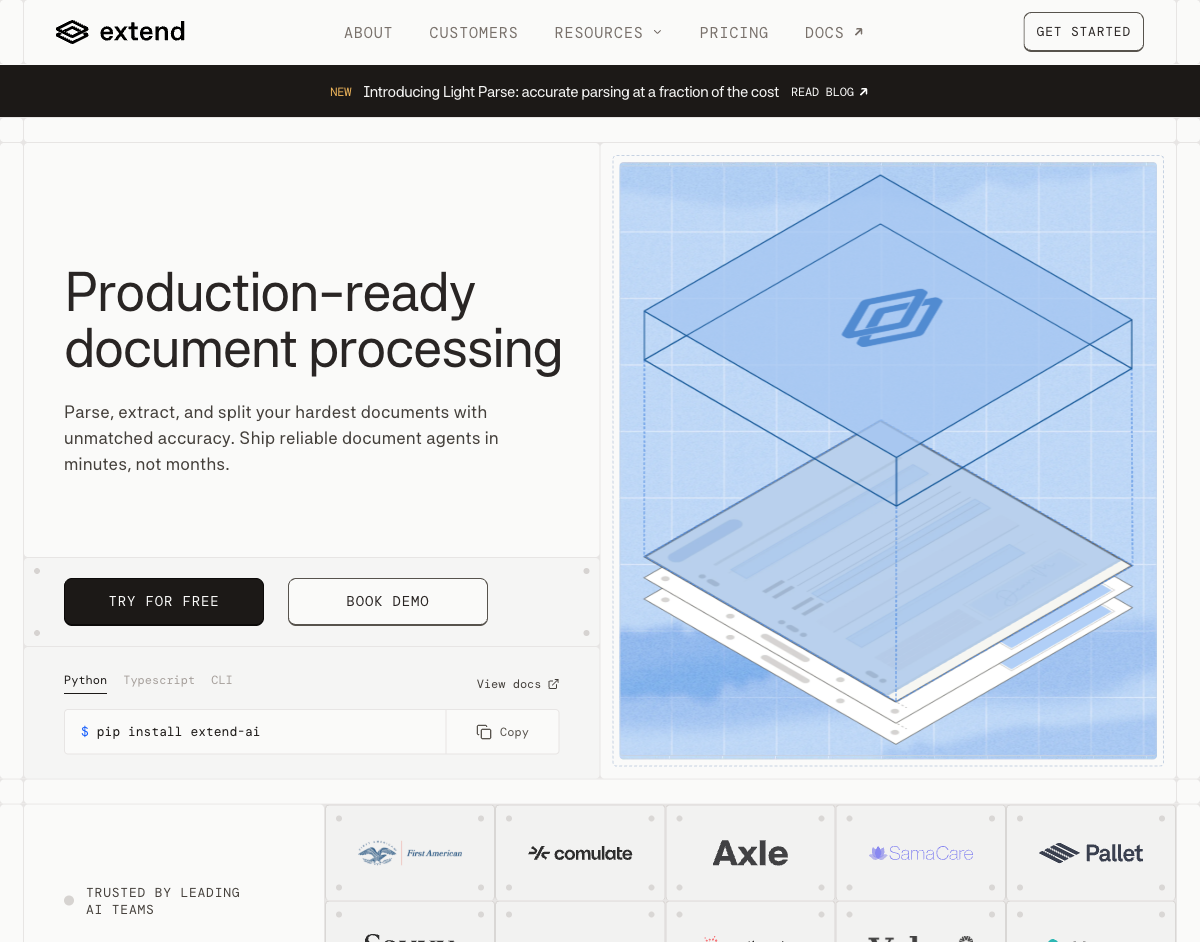Screen dimensions: 1200x942
Task: Click the Try For Free button
Action: click(x=164, y=602)
